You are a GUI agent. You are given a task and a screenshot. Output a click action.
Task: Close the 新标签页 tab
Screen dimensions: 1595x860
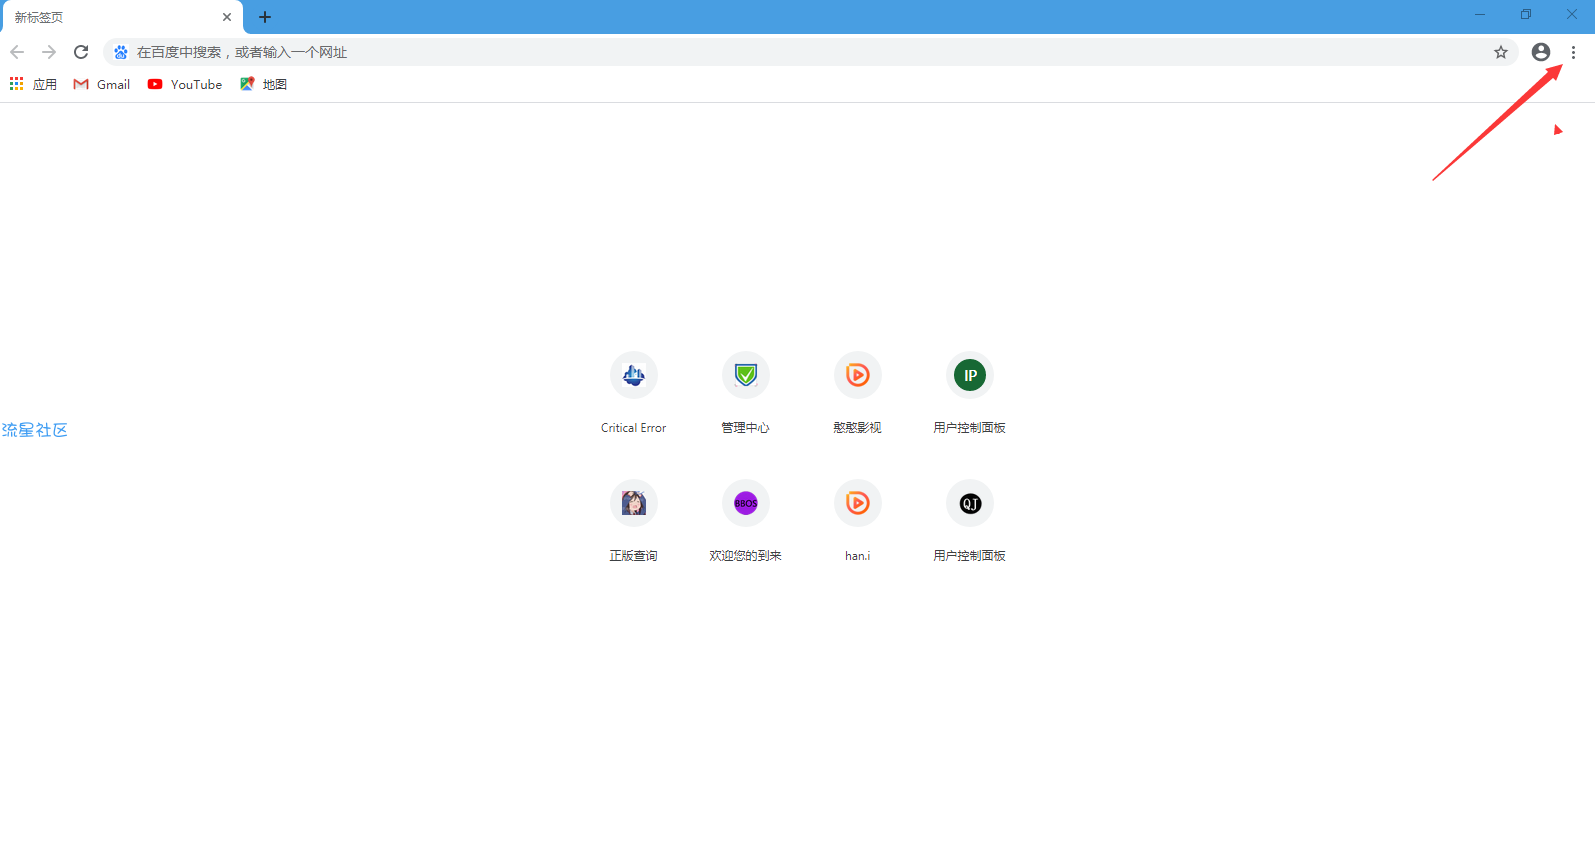click(227, 17)
